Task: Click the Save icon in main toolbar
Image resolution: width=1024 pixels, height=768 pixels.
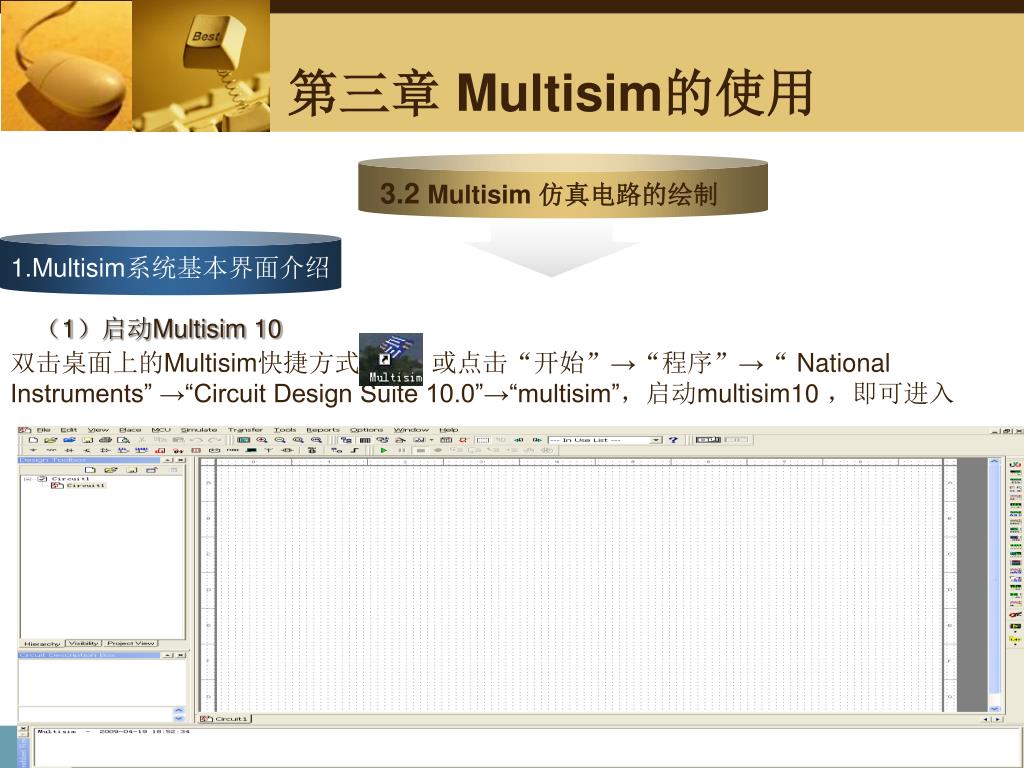Action: pos(88,440)
